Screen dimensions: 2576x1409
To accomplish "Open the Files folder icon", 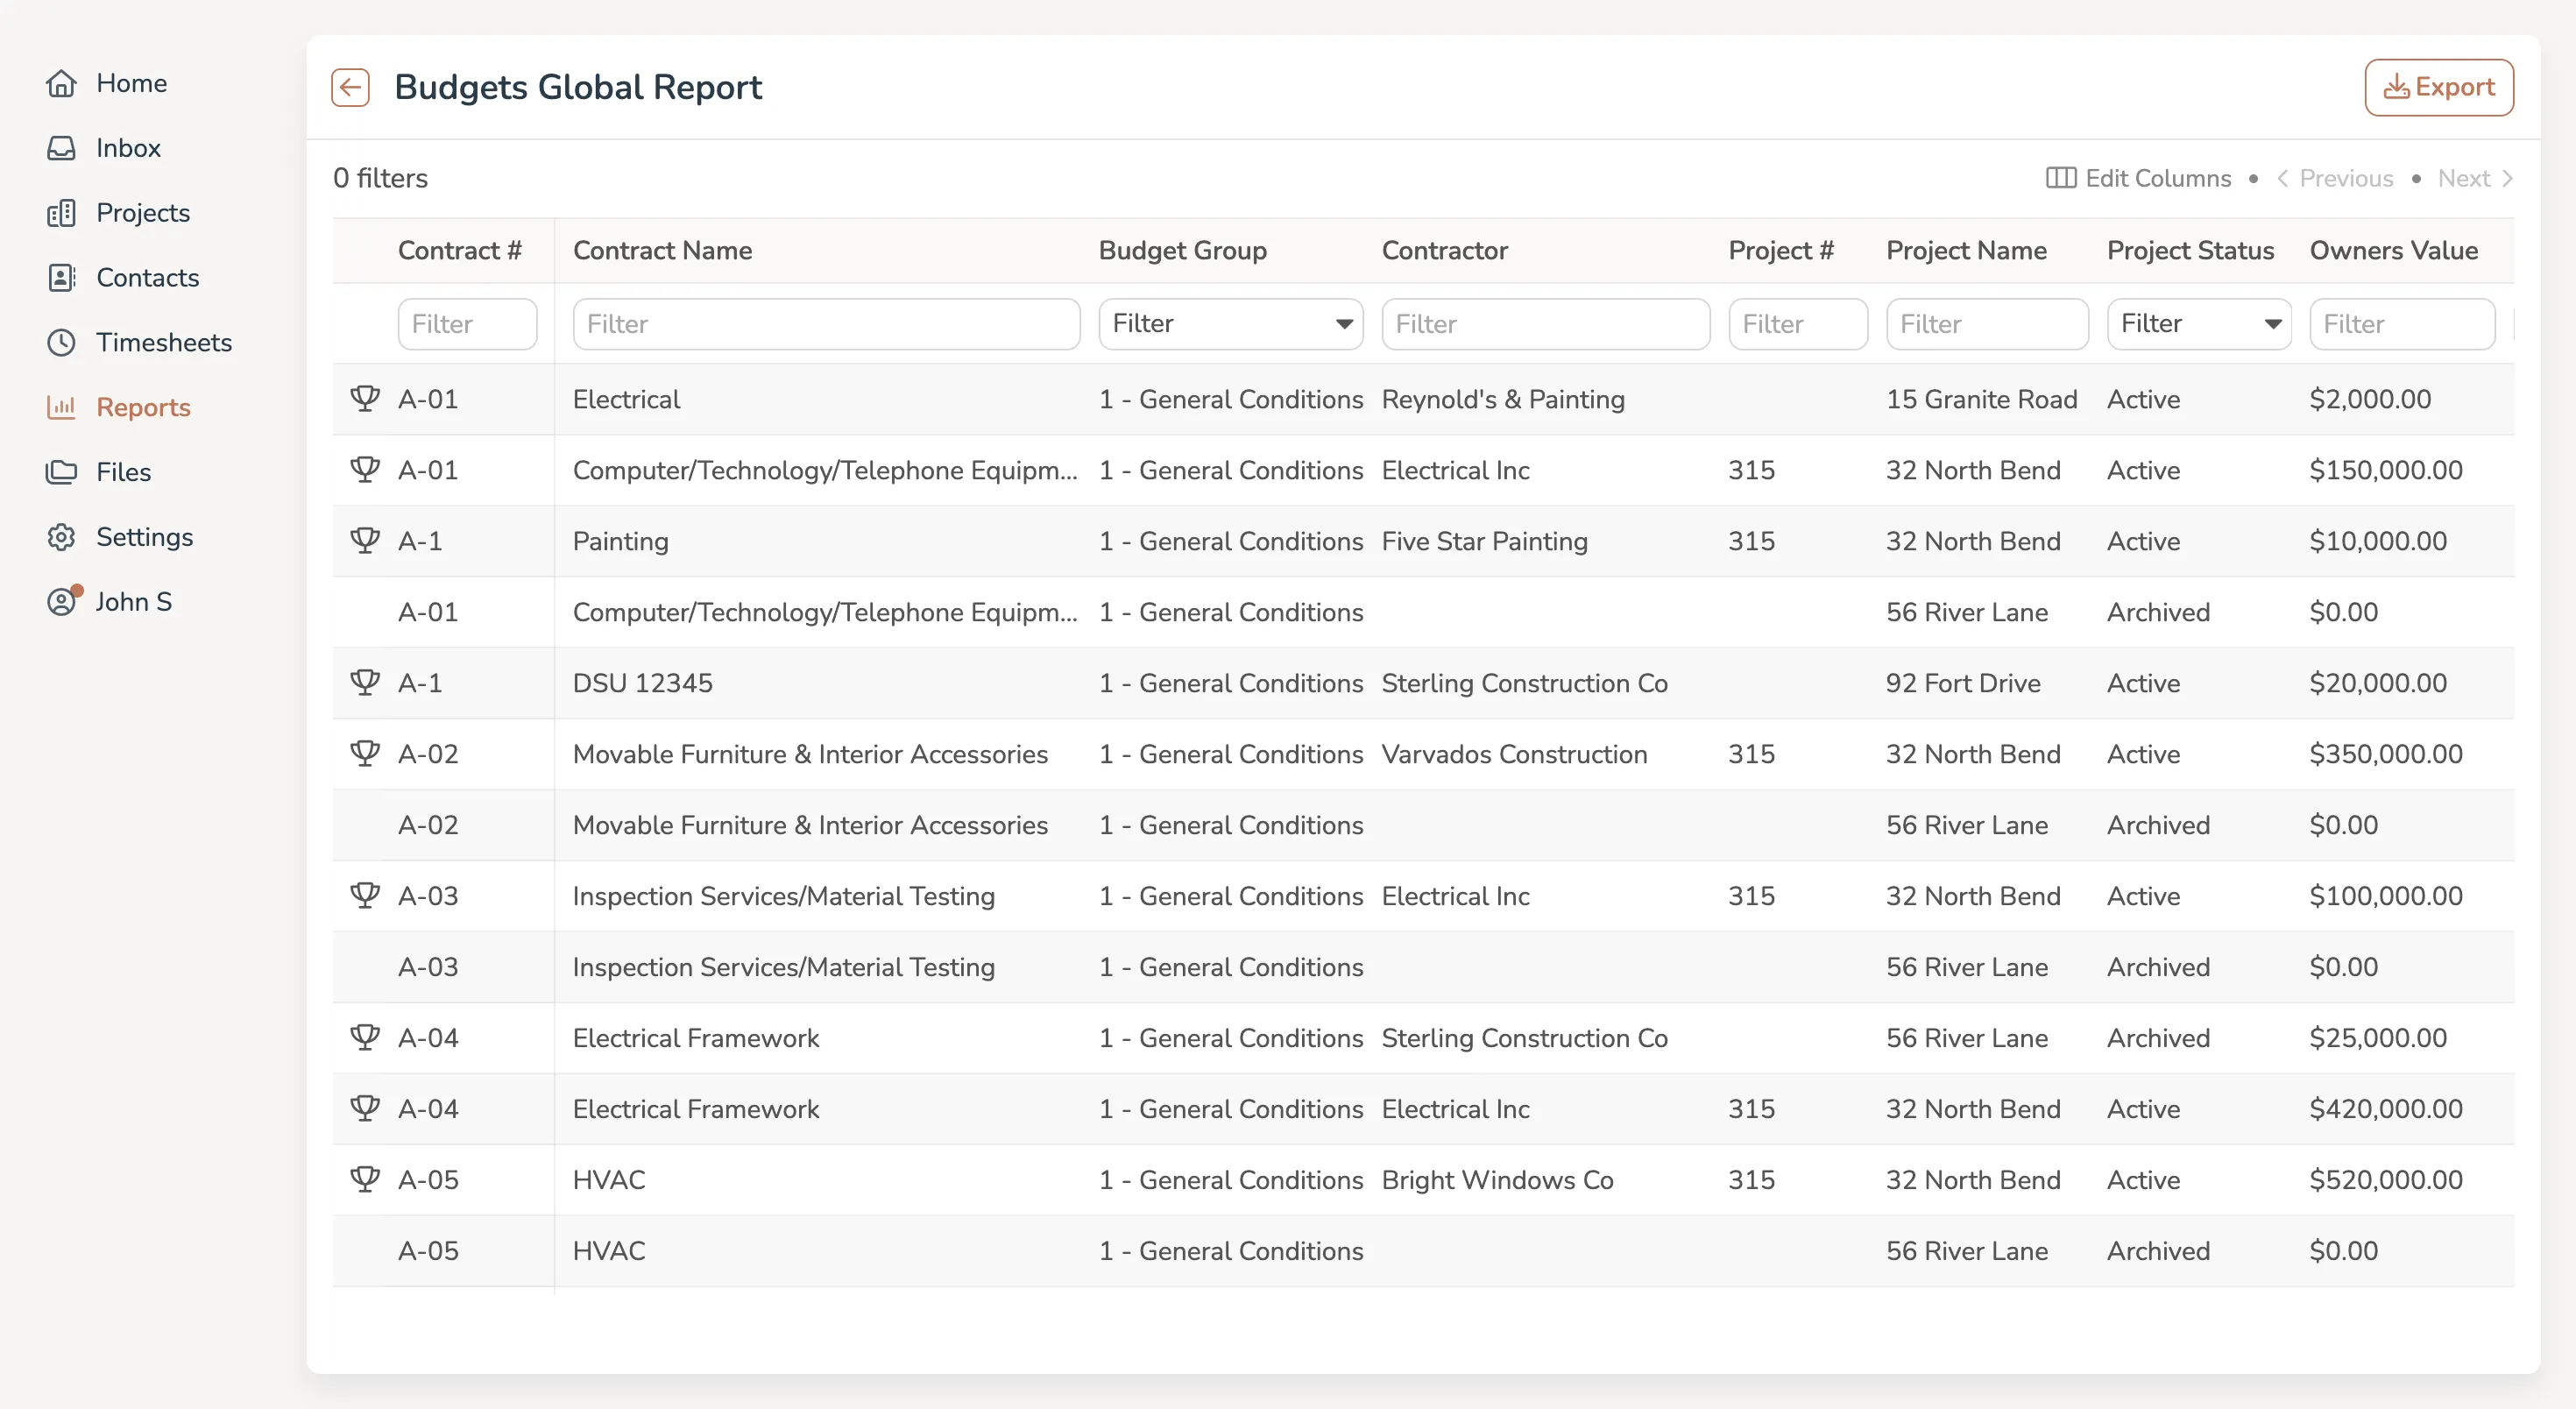I will (x=62, y=471).
